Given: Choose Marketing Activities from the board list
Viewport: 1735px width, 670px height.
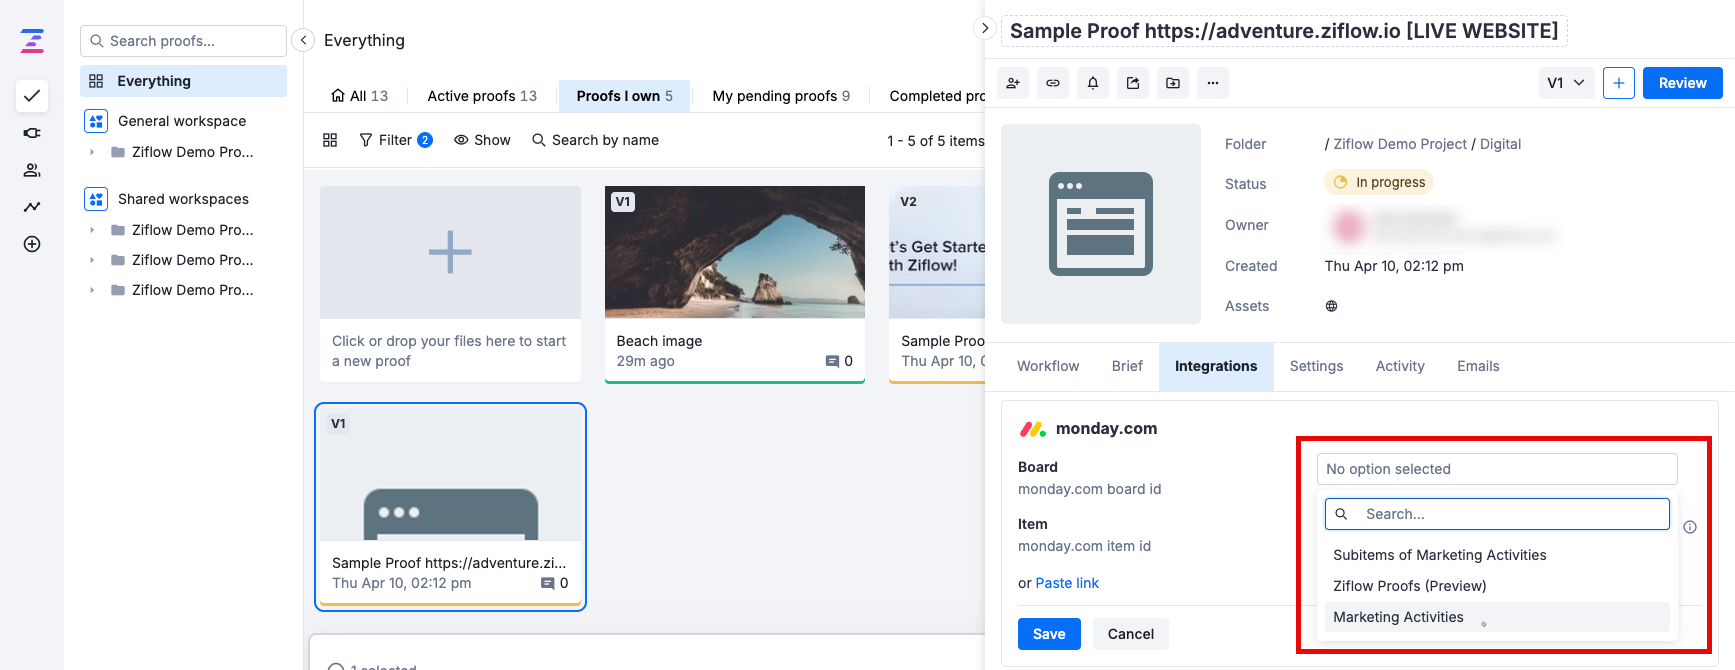Looking at the screenshot, I should [x=1397, y=617].
